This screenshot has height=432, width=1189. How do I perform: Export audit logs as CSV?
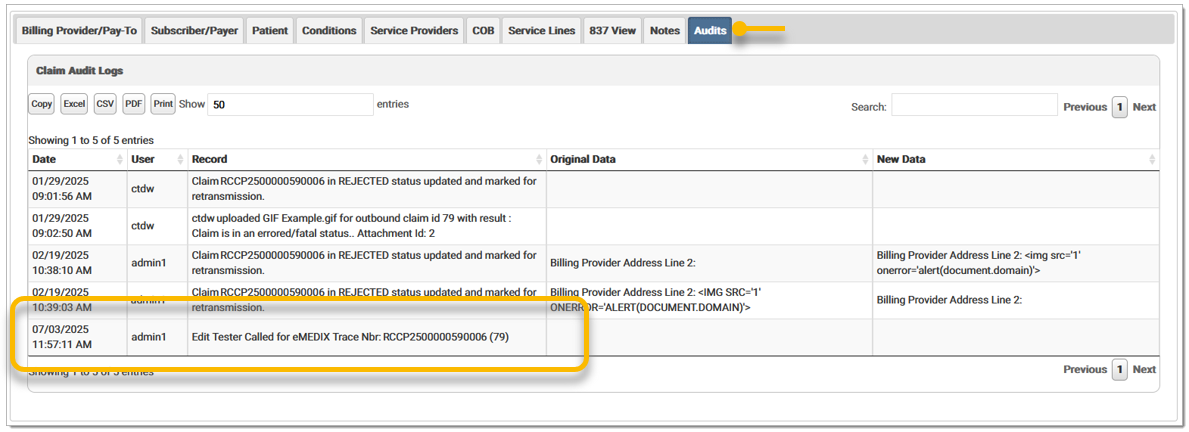click(x=105, y=104)
